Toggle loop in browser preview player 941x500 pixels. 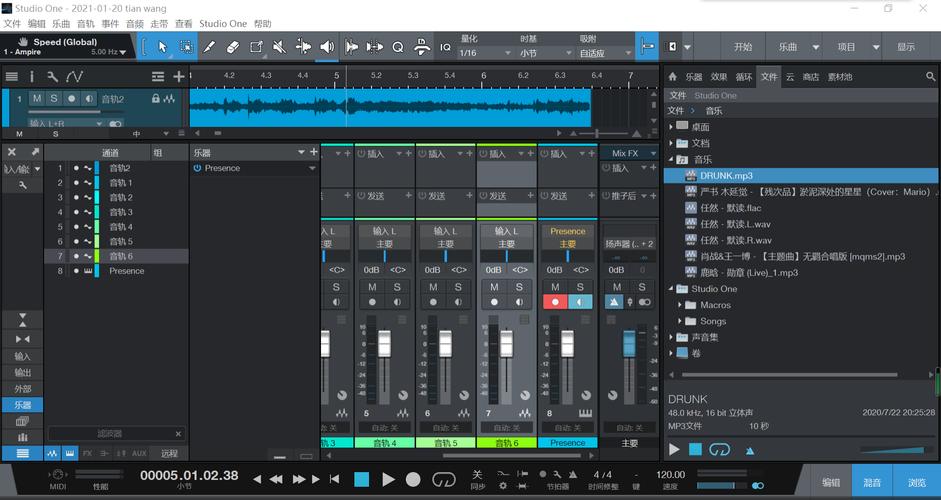click(x=719, y=449)
